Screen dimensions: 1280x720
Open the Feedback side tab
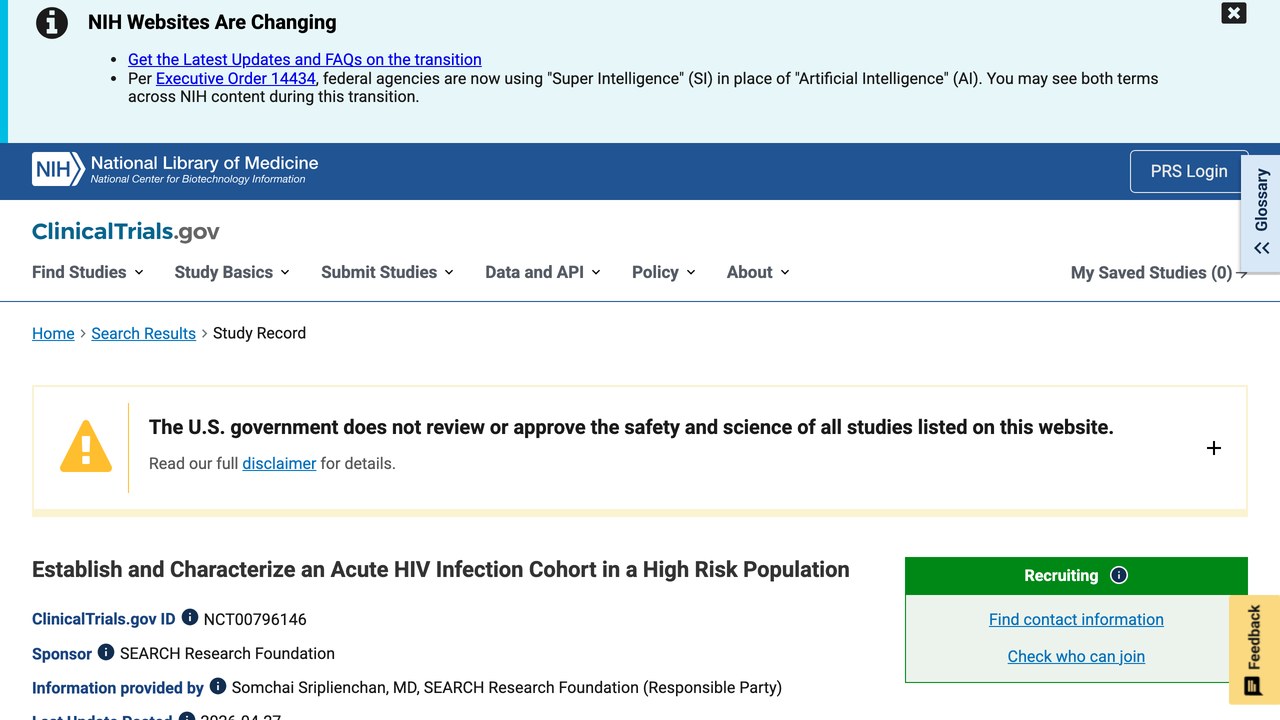tap(1254, 649)
